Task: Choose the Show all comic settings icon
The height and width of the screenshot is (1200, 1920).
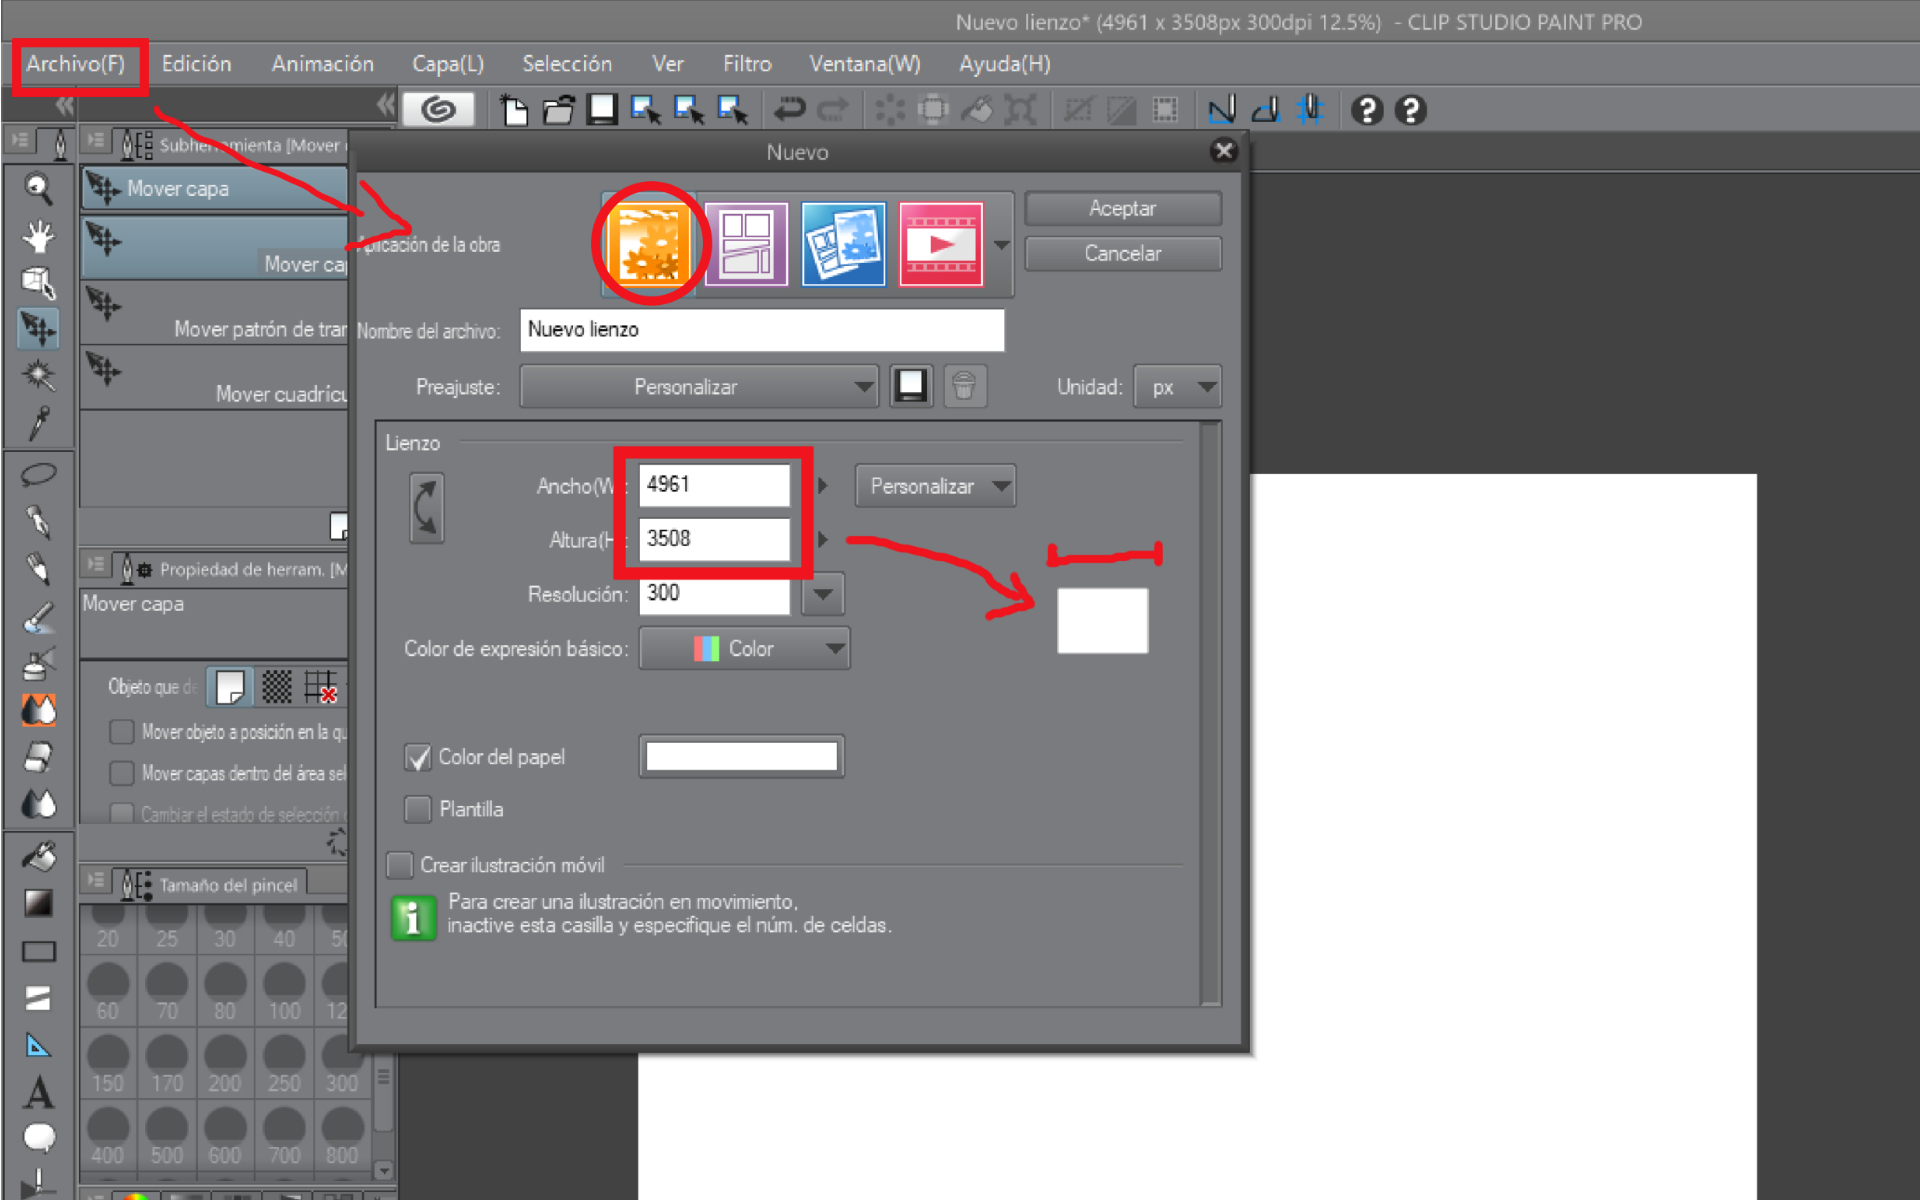Action: click(x=843, y=244)
